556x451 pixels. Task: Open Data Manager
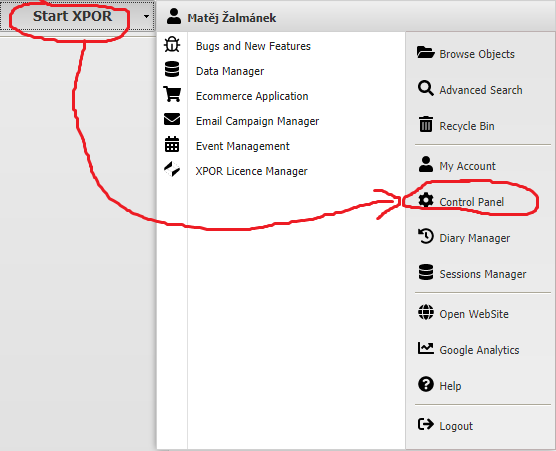point(230,71)
